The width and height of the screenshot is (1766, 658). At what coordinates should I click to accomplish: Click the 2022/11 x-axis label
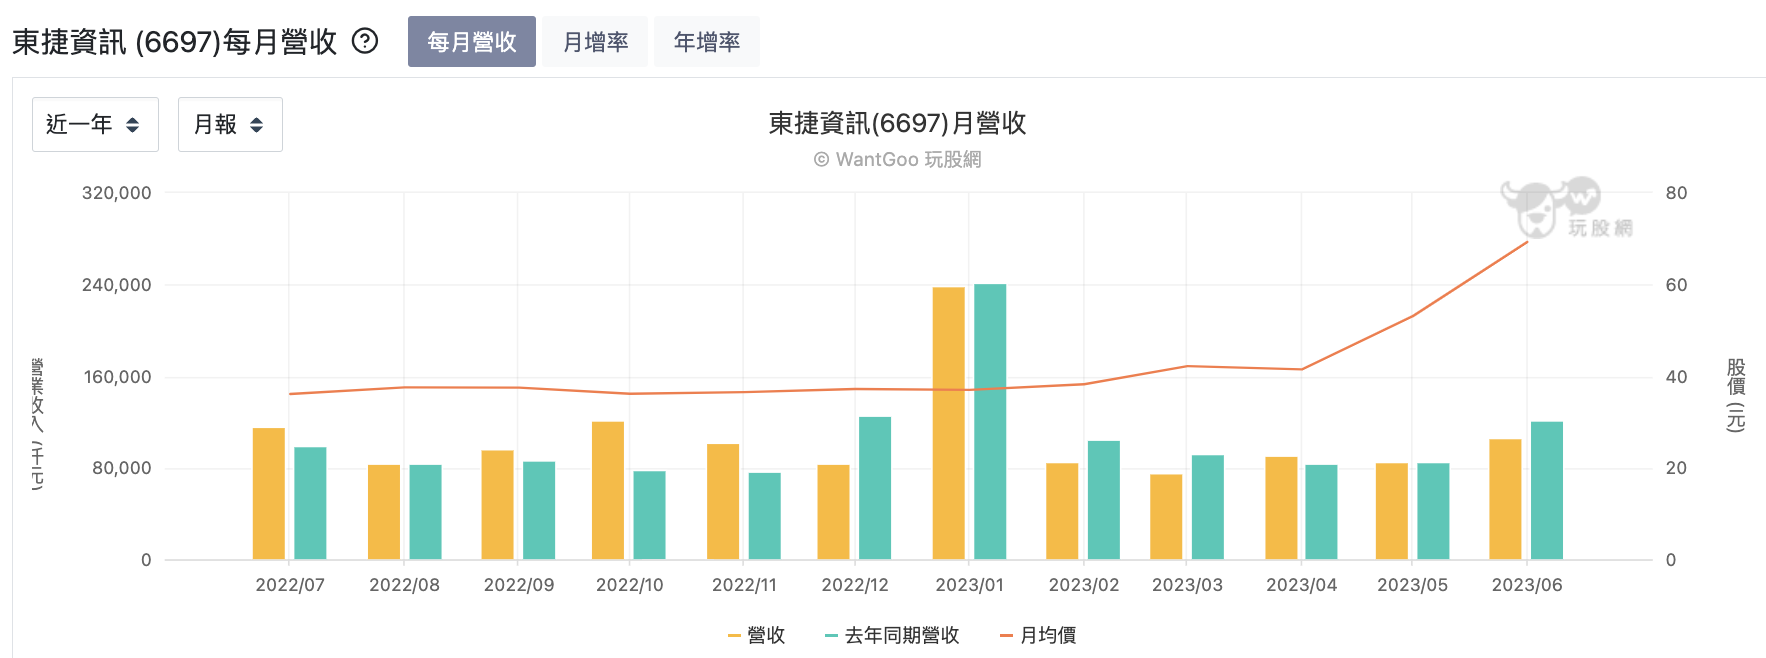click(744, 585)
